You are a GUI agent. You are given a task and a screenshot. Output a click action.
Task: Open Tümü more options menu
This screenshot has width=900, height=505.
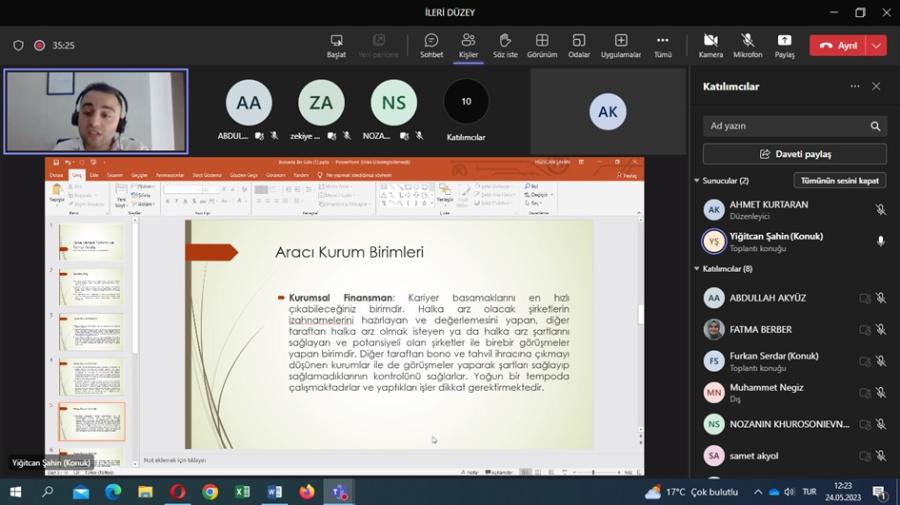click(662, 45)
